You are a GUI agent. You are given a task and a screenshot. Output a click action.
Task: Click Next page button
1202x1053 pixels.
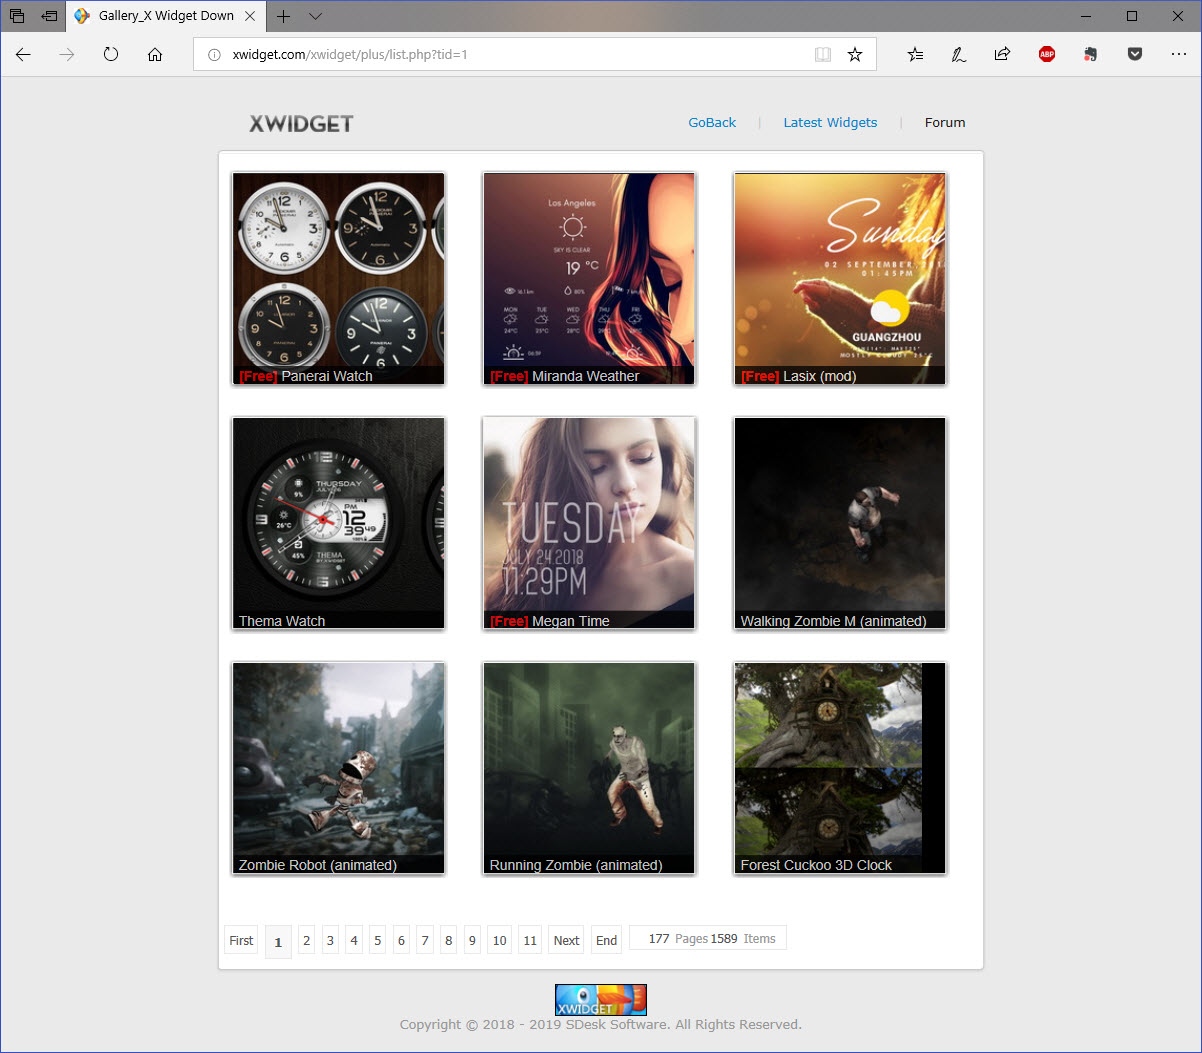click(x=566, y=940)
